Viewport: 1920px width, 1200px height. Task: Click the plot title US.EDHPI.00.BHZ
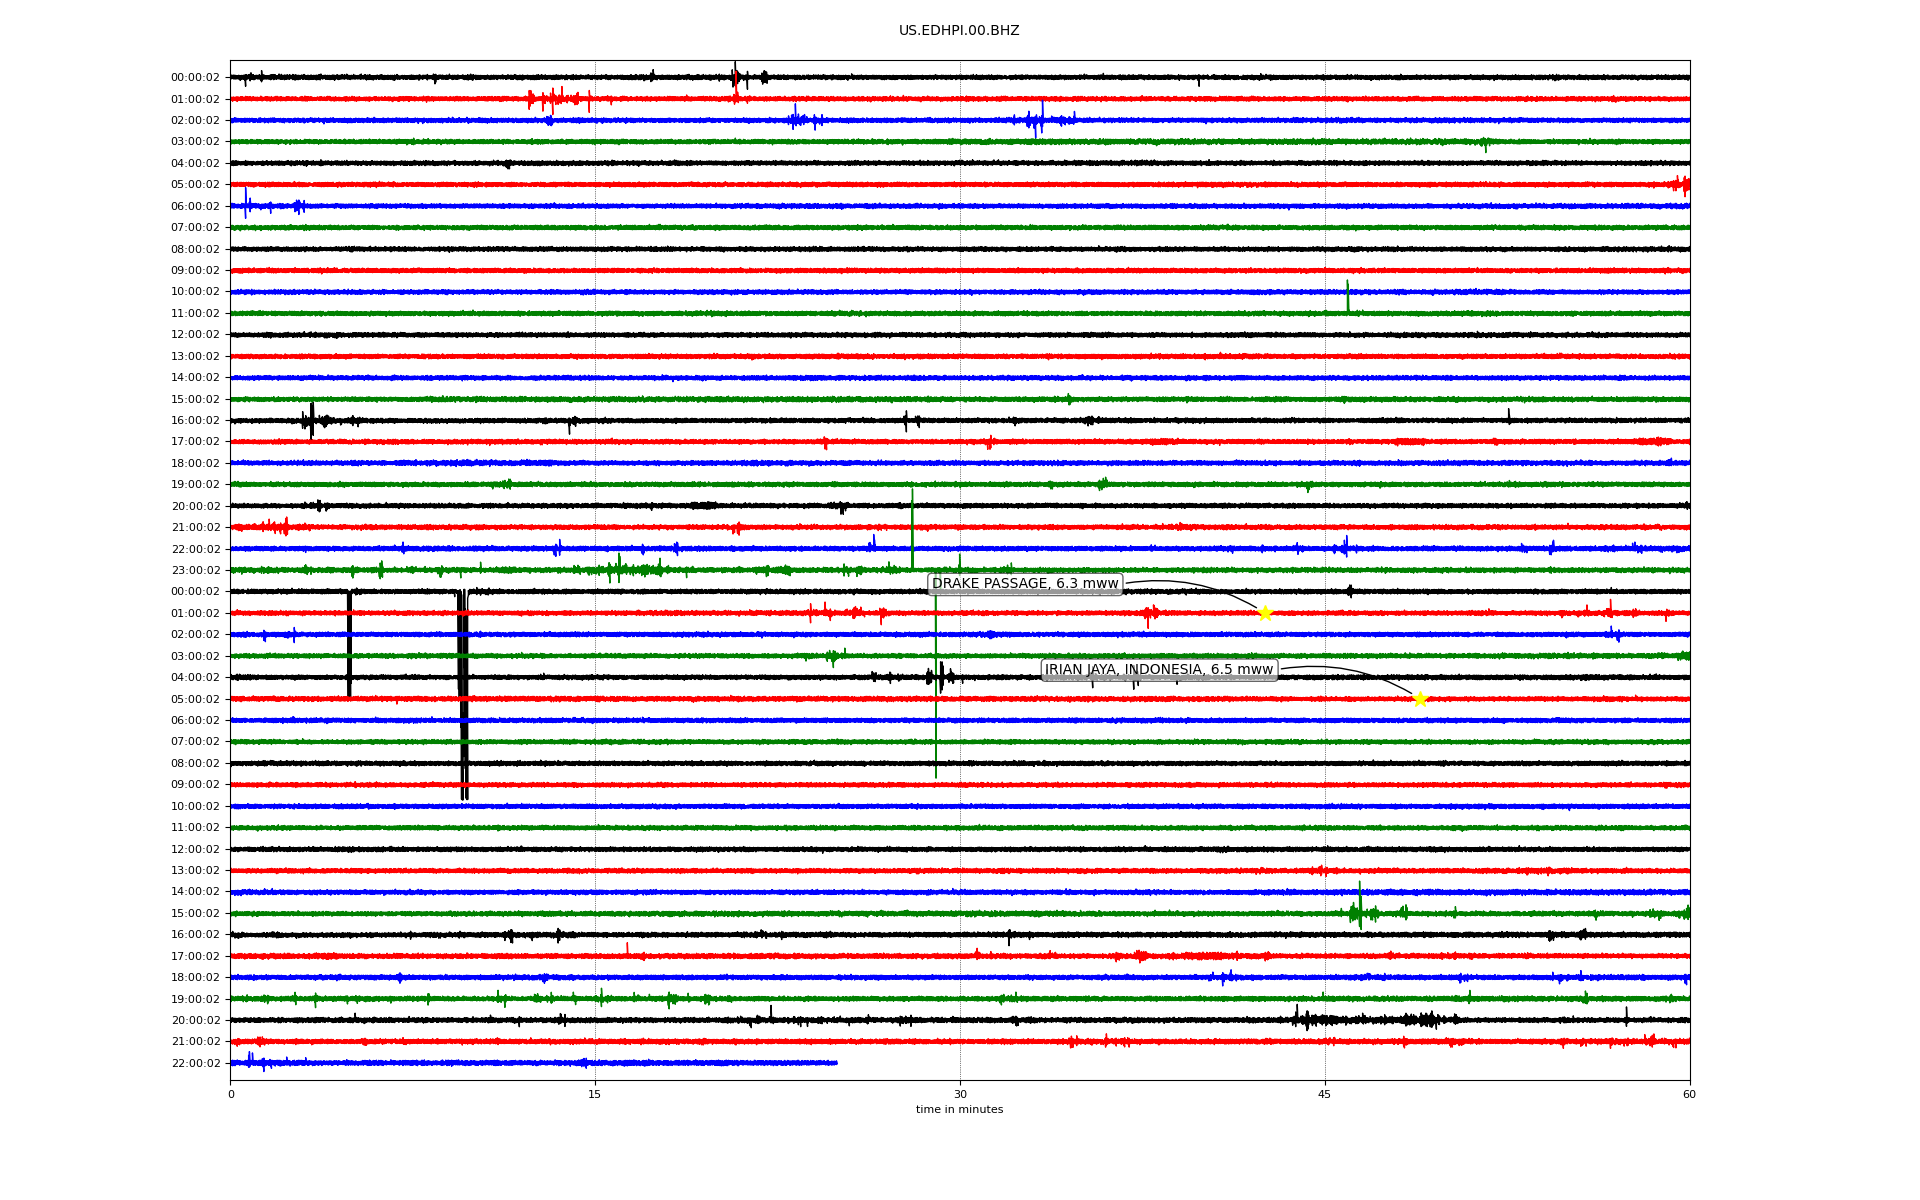pos(959,31)
